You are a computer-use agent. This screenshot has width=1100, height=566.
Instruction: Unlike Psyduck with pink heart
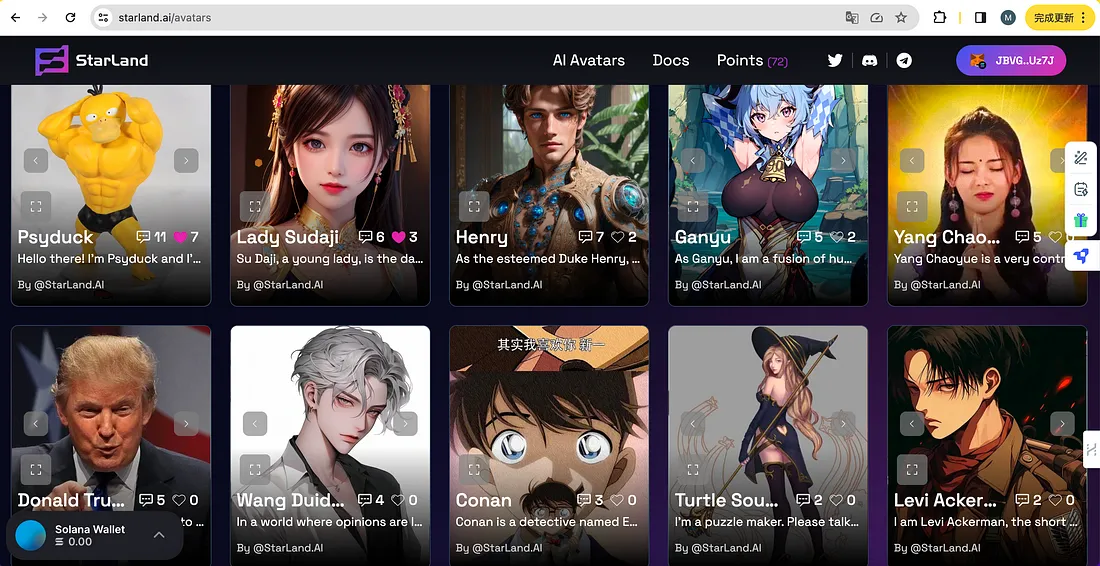click(180, 237)
